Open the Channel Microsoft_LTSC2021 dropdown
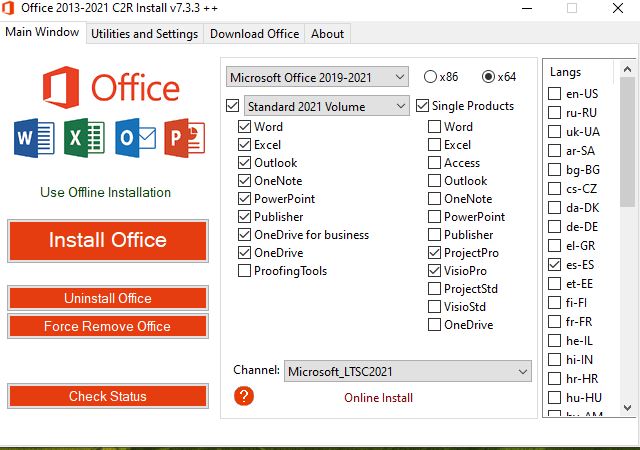Viewport: 640px width, 450px height. (x=408, y=371)
